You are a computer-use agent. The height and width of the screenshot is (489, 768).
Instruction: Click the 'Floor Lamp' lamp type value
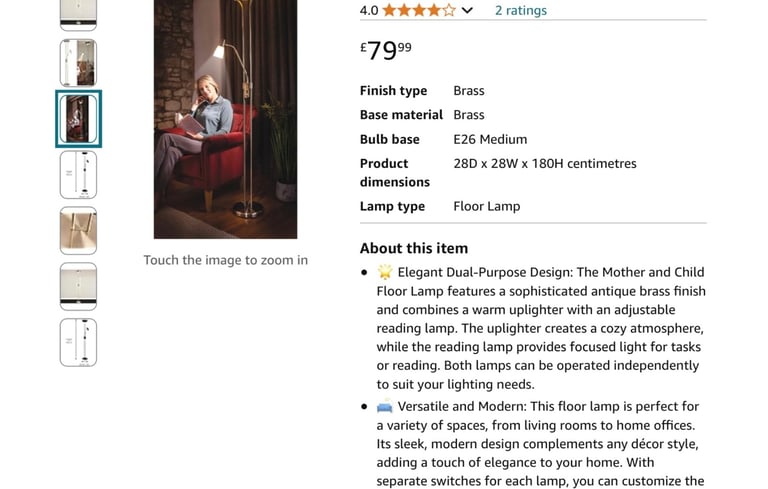tap(486, 206)
